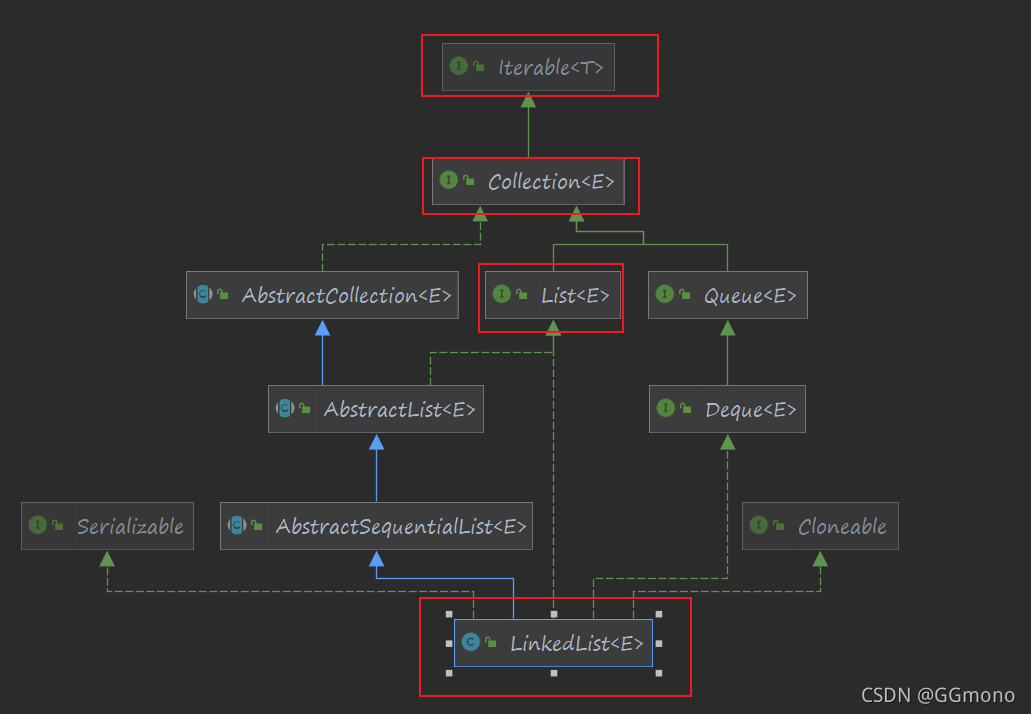The width and height of the screenshot is (1031, 714).
Task: Click the interface icon on the Queue<E> node
Action: [x=666, y=294]
